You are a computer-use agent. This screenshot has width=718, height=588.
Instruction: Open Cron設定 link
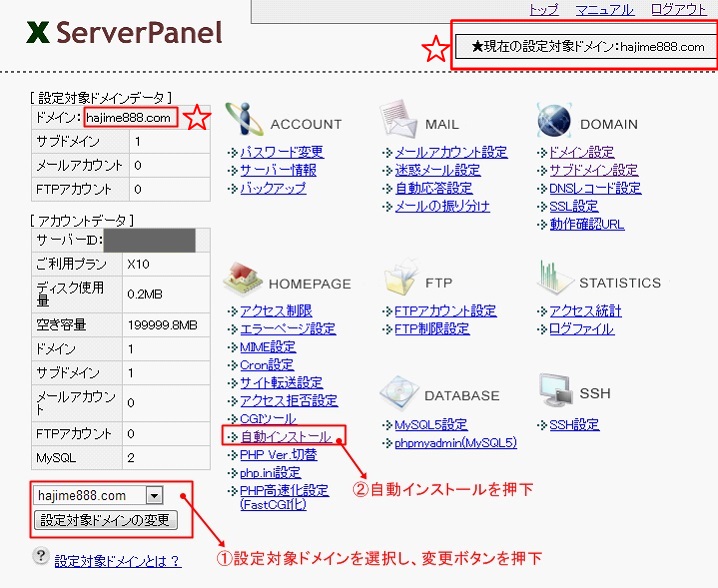[x=267, y=365]
